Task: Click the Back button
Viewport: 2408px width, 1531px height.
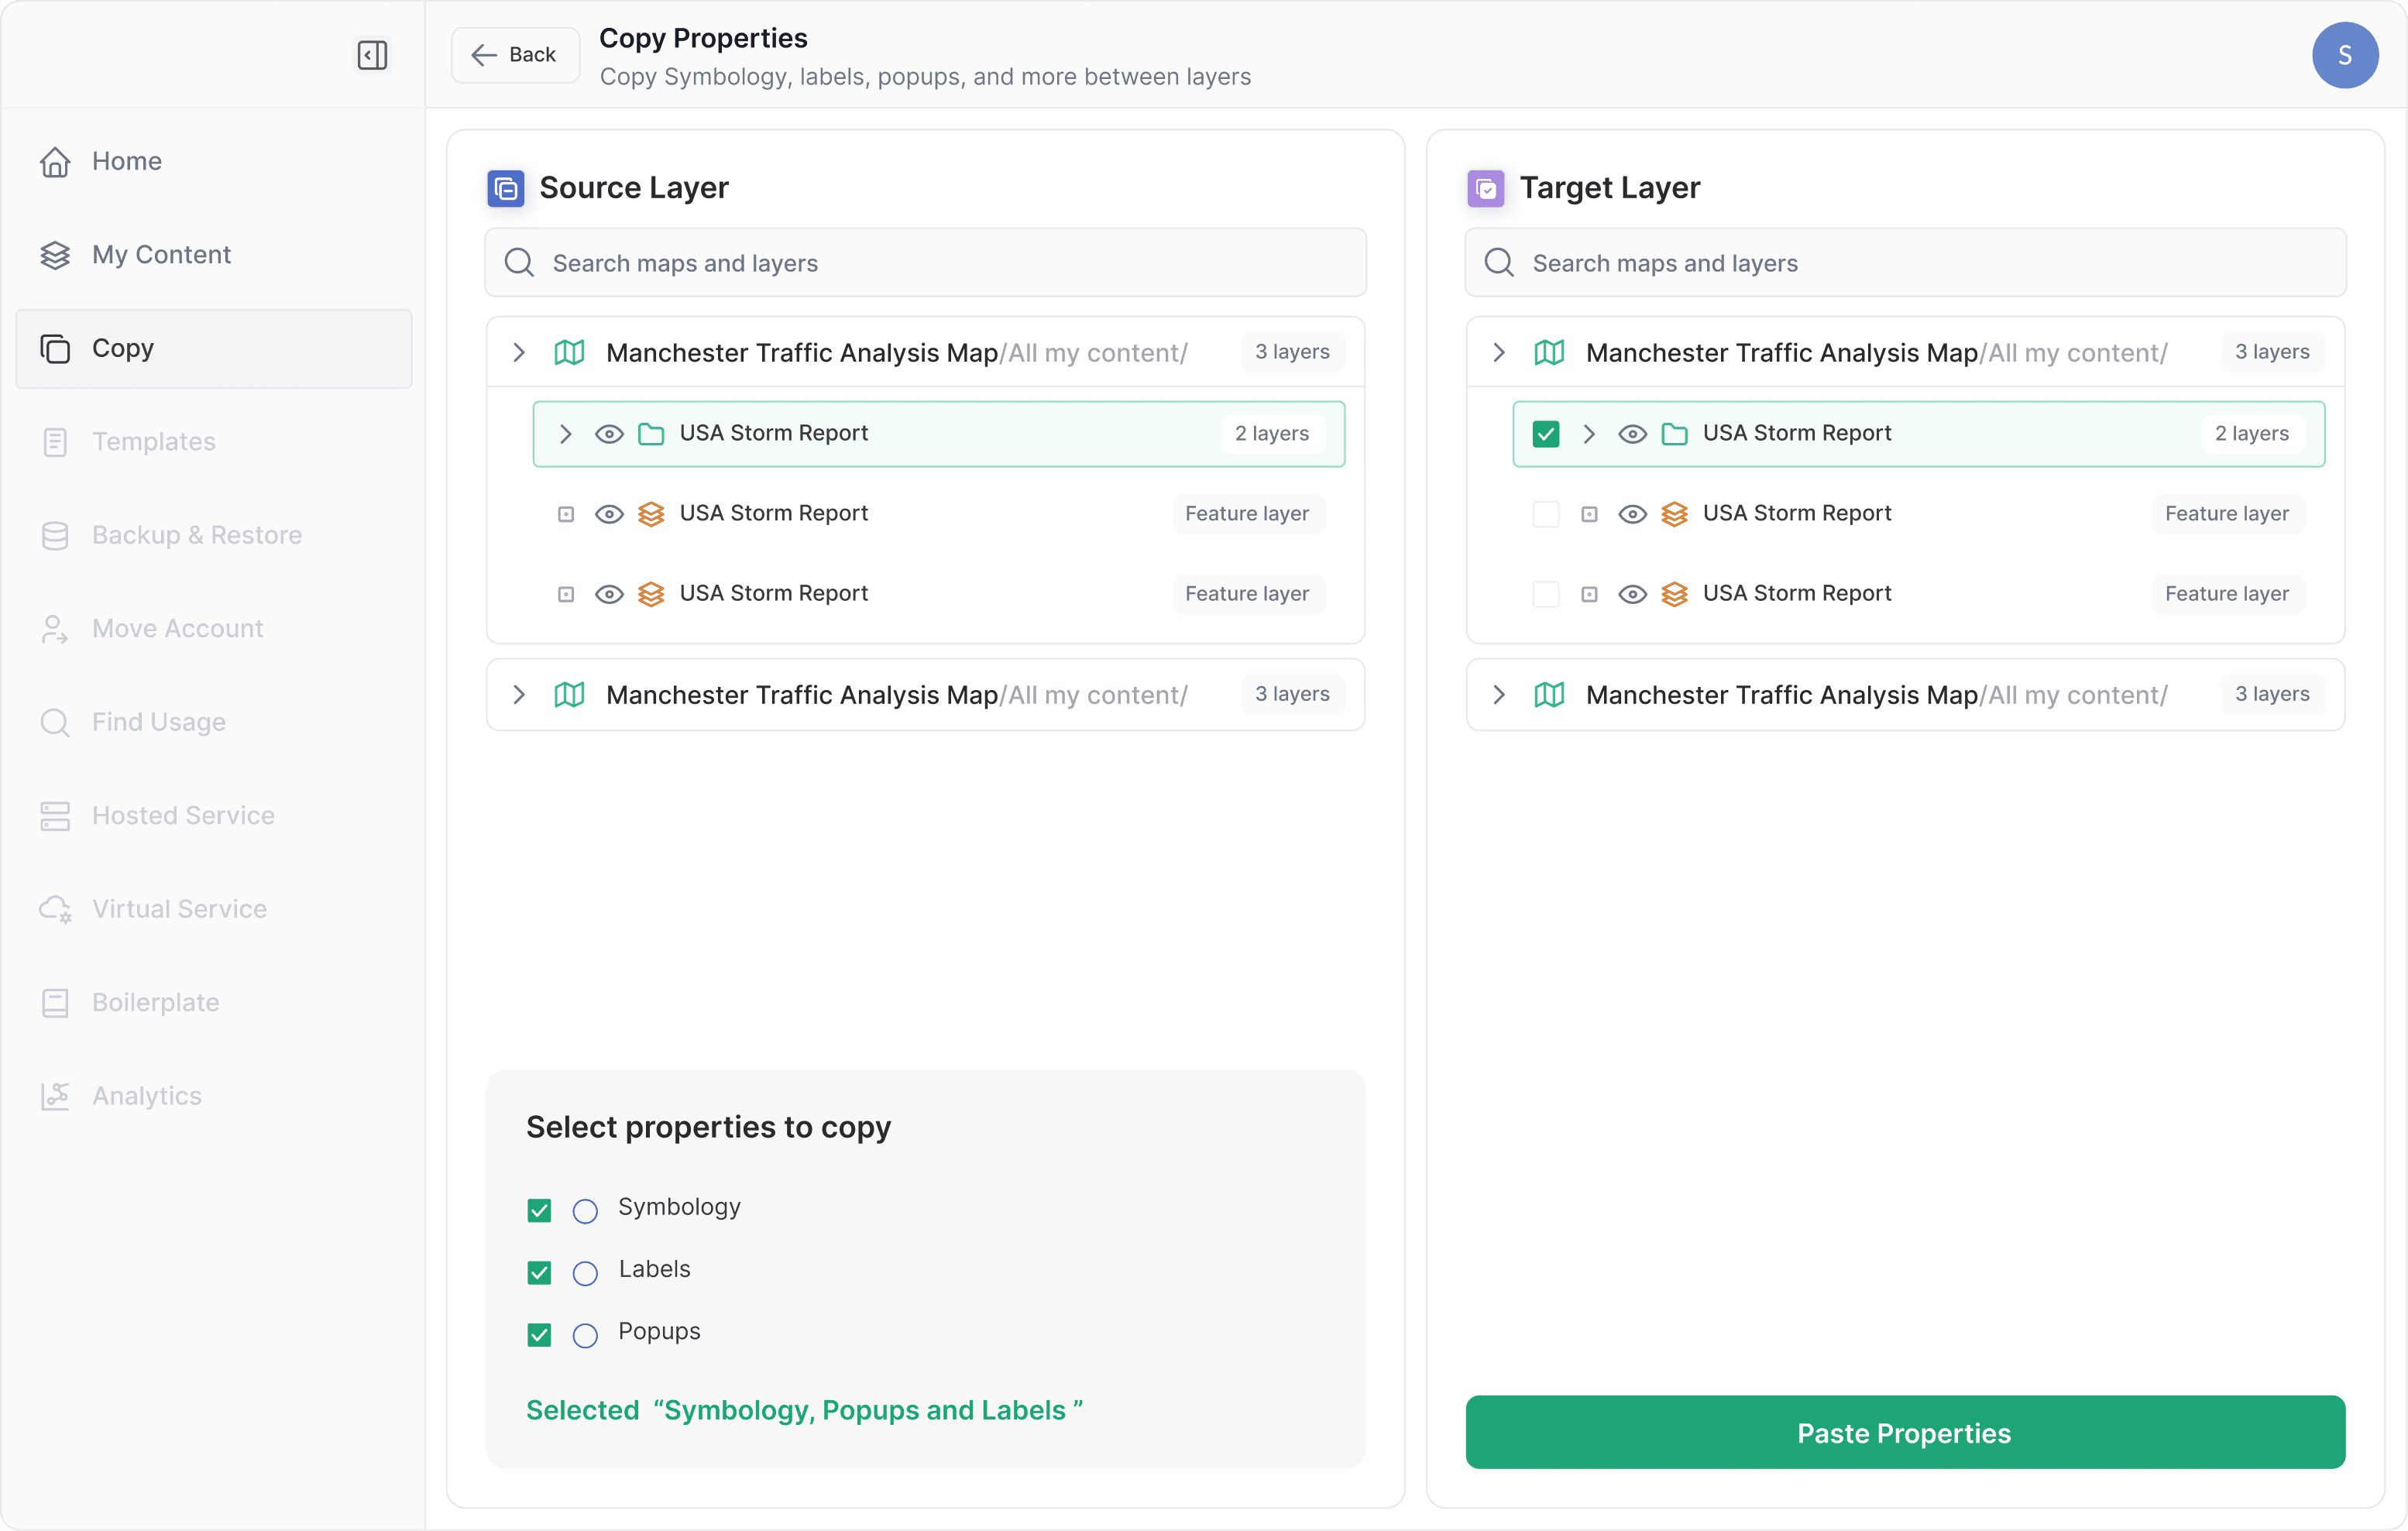Action: click(515, 55)
